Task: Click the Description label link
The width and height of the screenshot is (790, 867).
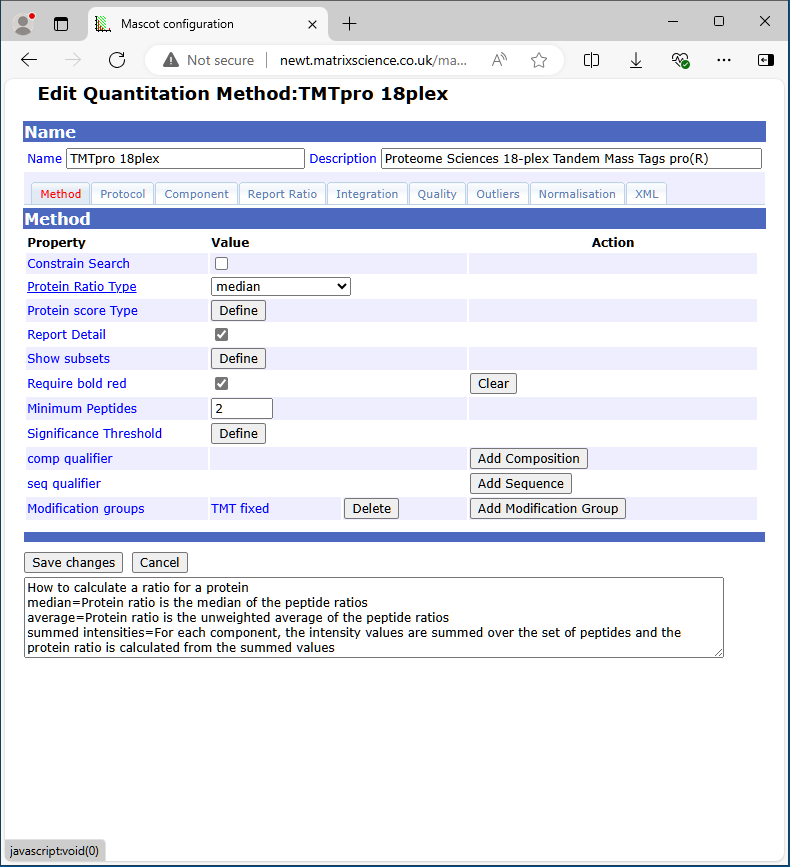Action: tap(343, 159)
